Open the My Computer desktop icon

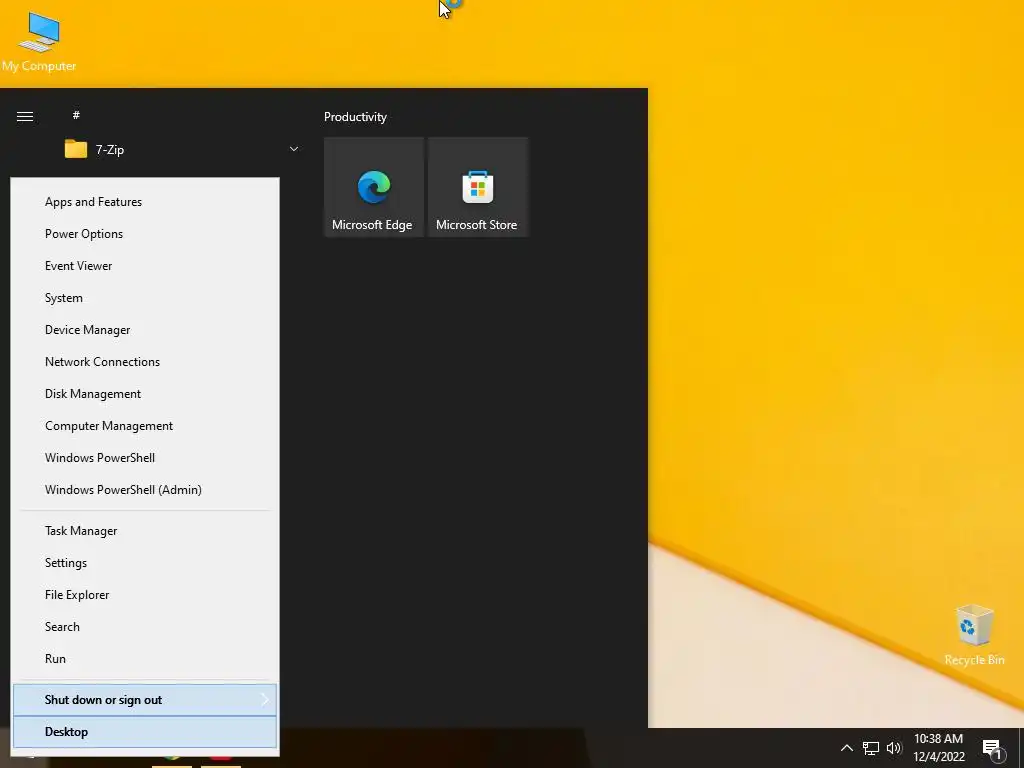[x=39, y=42]
